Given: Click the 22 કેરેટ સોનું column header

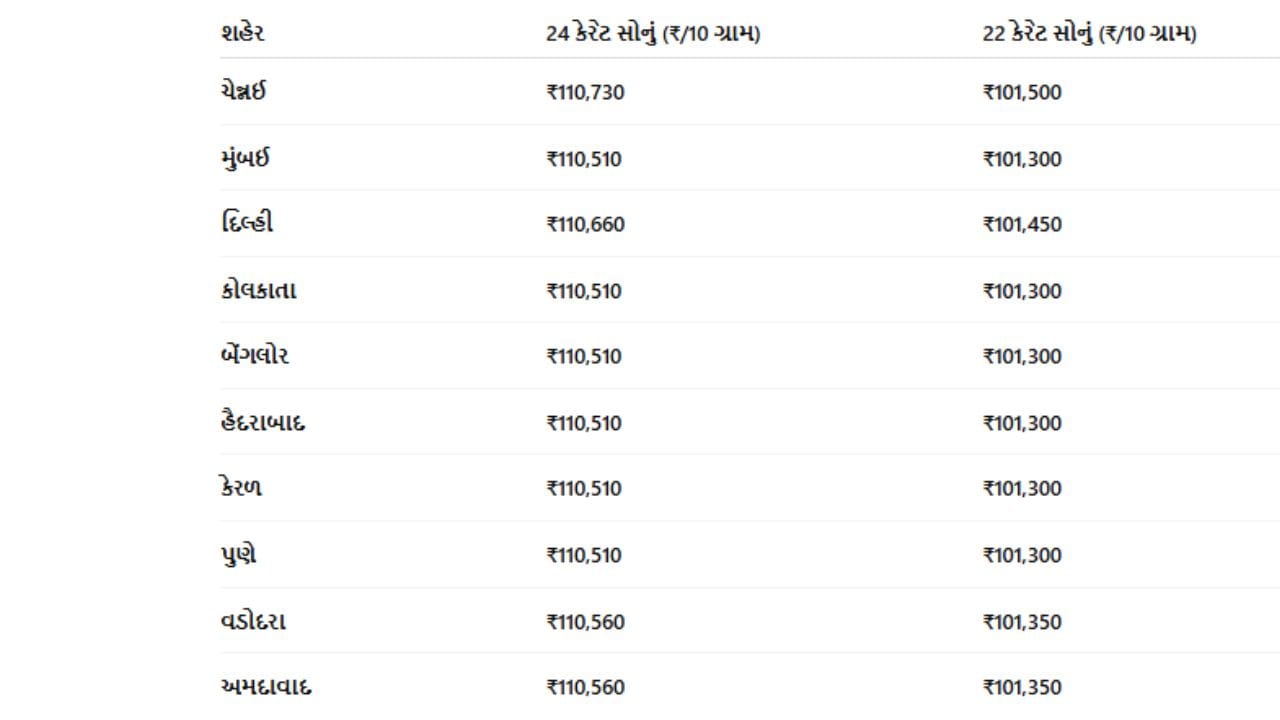Looking at the screenshot, I should (1089, 33).
